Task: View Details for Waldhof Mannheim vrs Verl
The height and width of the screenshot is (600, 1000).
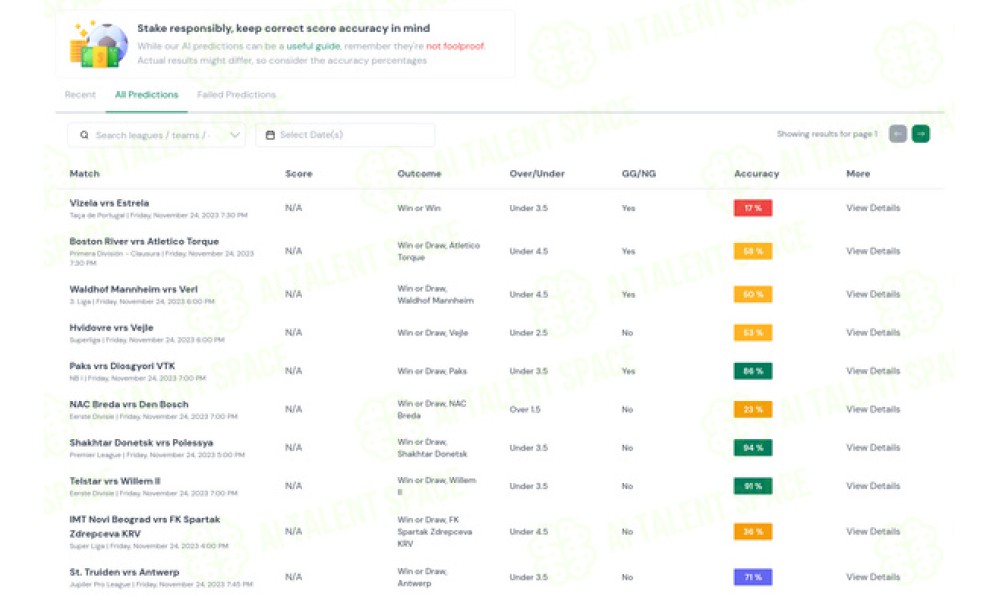Action: (873, 295)
